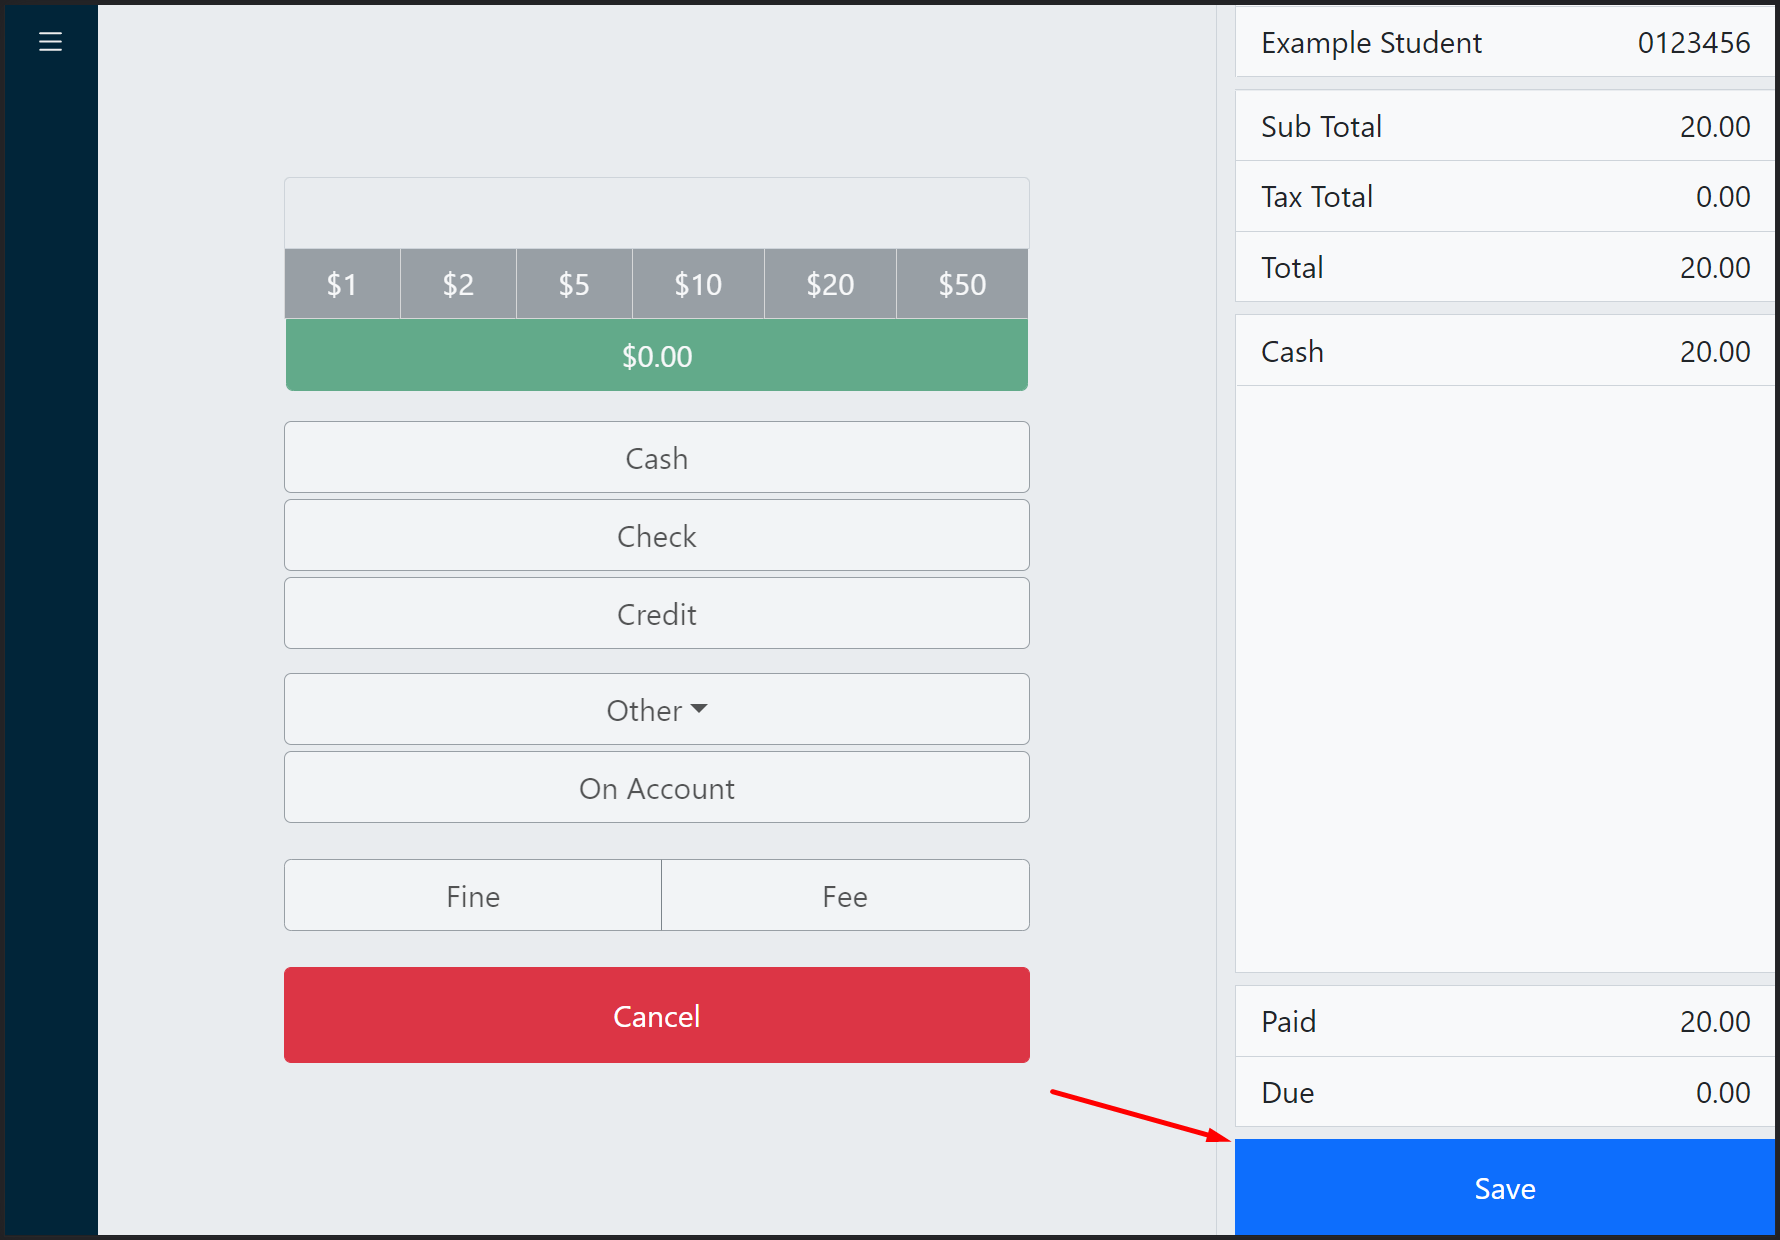Select Credit as the payment method
The image size is (1780, 1240).
pos(656,613)
